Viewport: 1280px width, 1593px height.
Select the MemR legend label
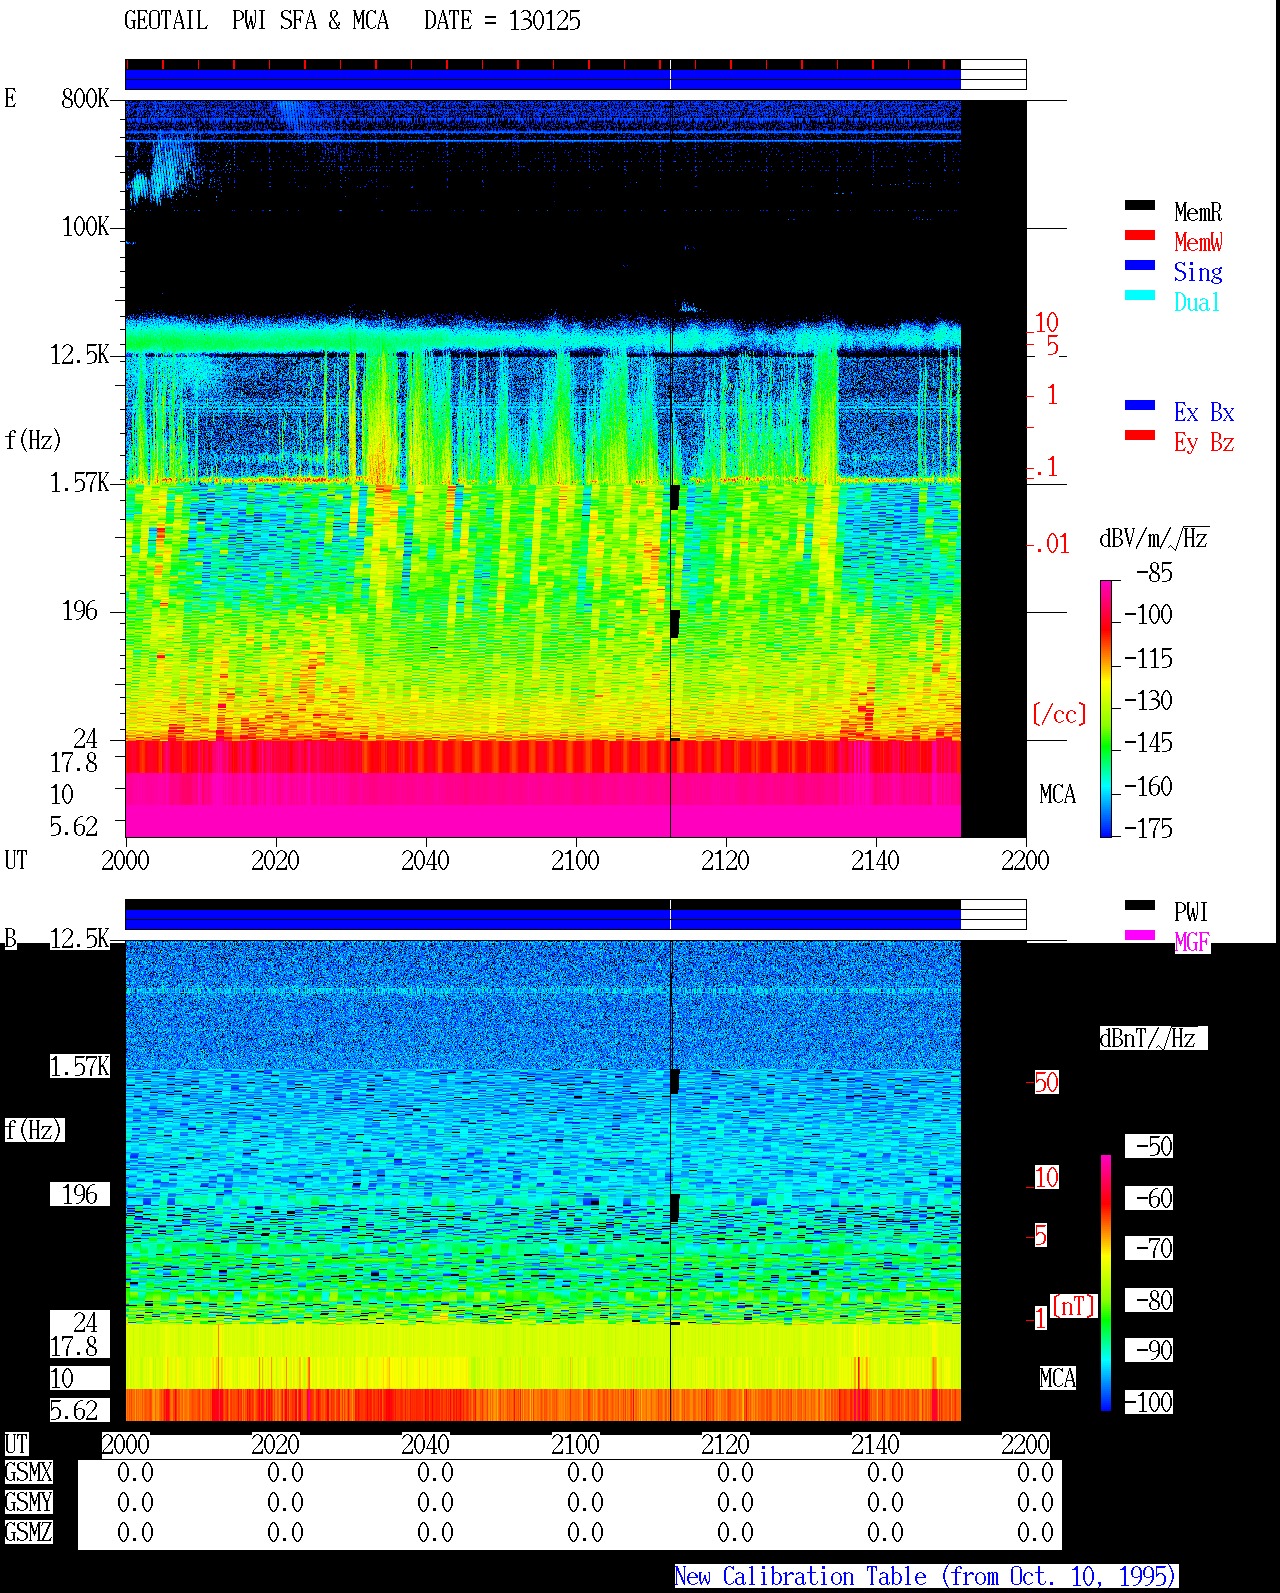pyautogui.click(x=1198, y=212)
